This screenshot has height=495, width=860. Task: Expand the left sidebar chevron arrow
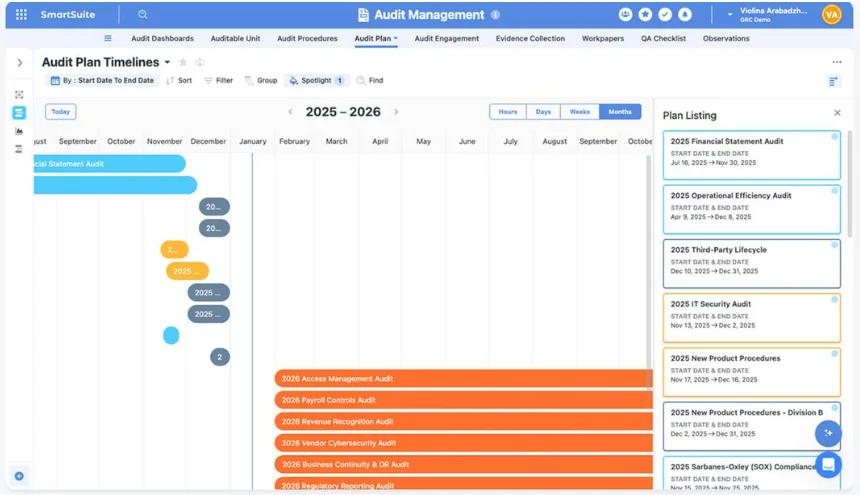(x=20, y=63)
